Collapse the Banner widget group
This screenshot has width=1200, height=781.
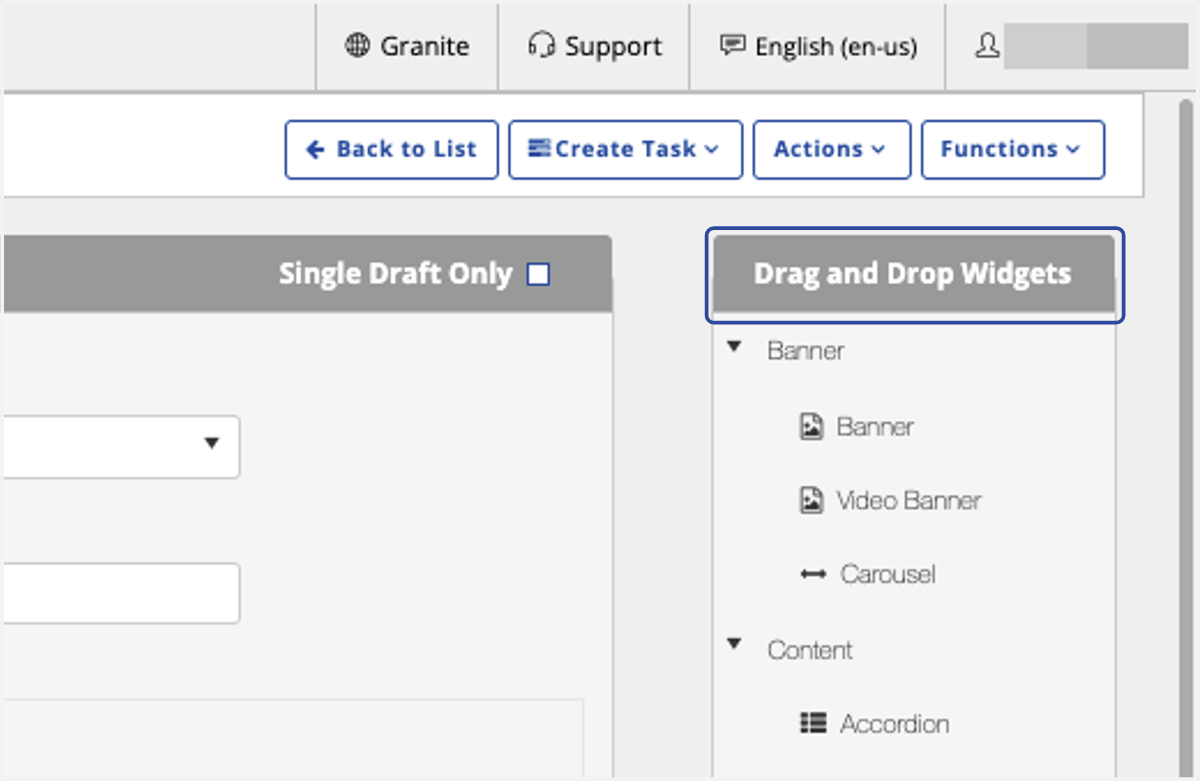click(735, 347)
